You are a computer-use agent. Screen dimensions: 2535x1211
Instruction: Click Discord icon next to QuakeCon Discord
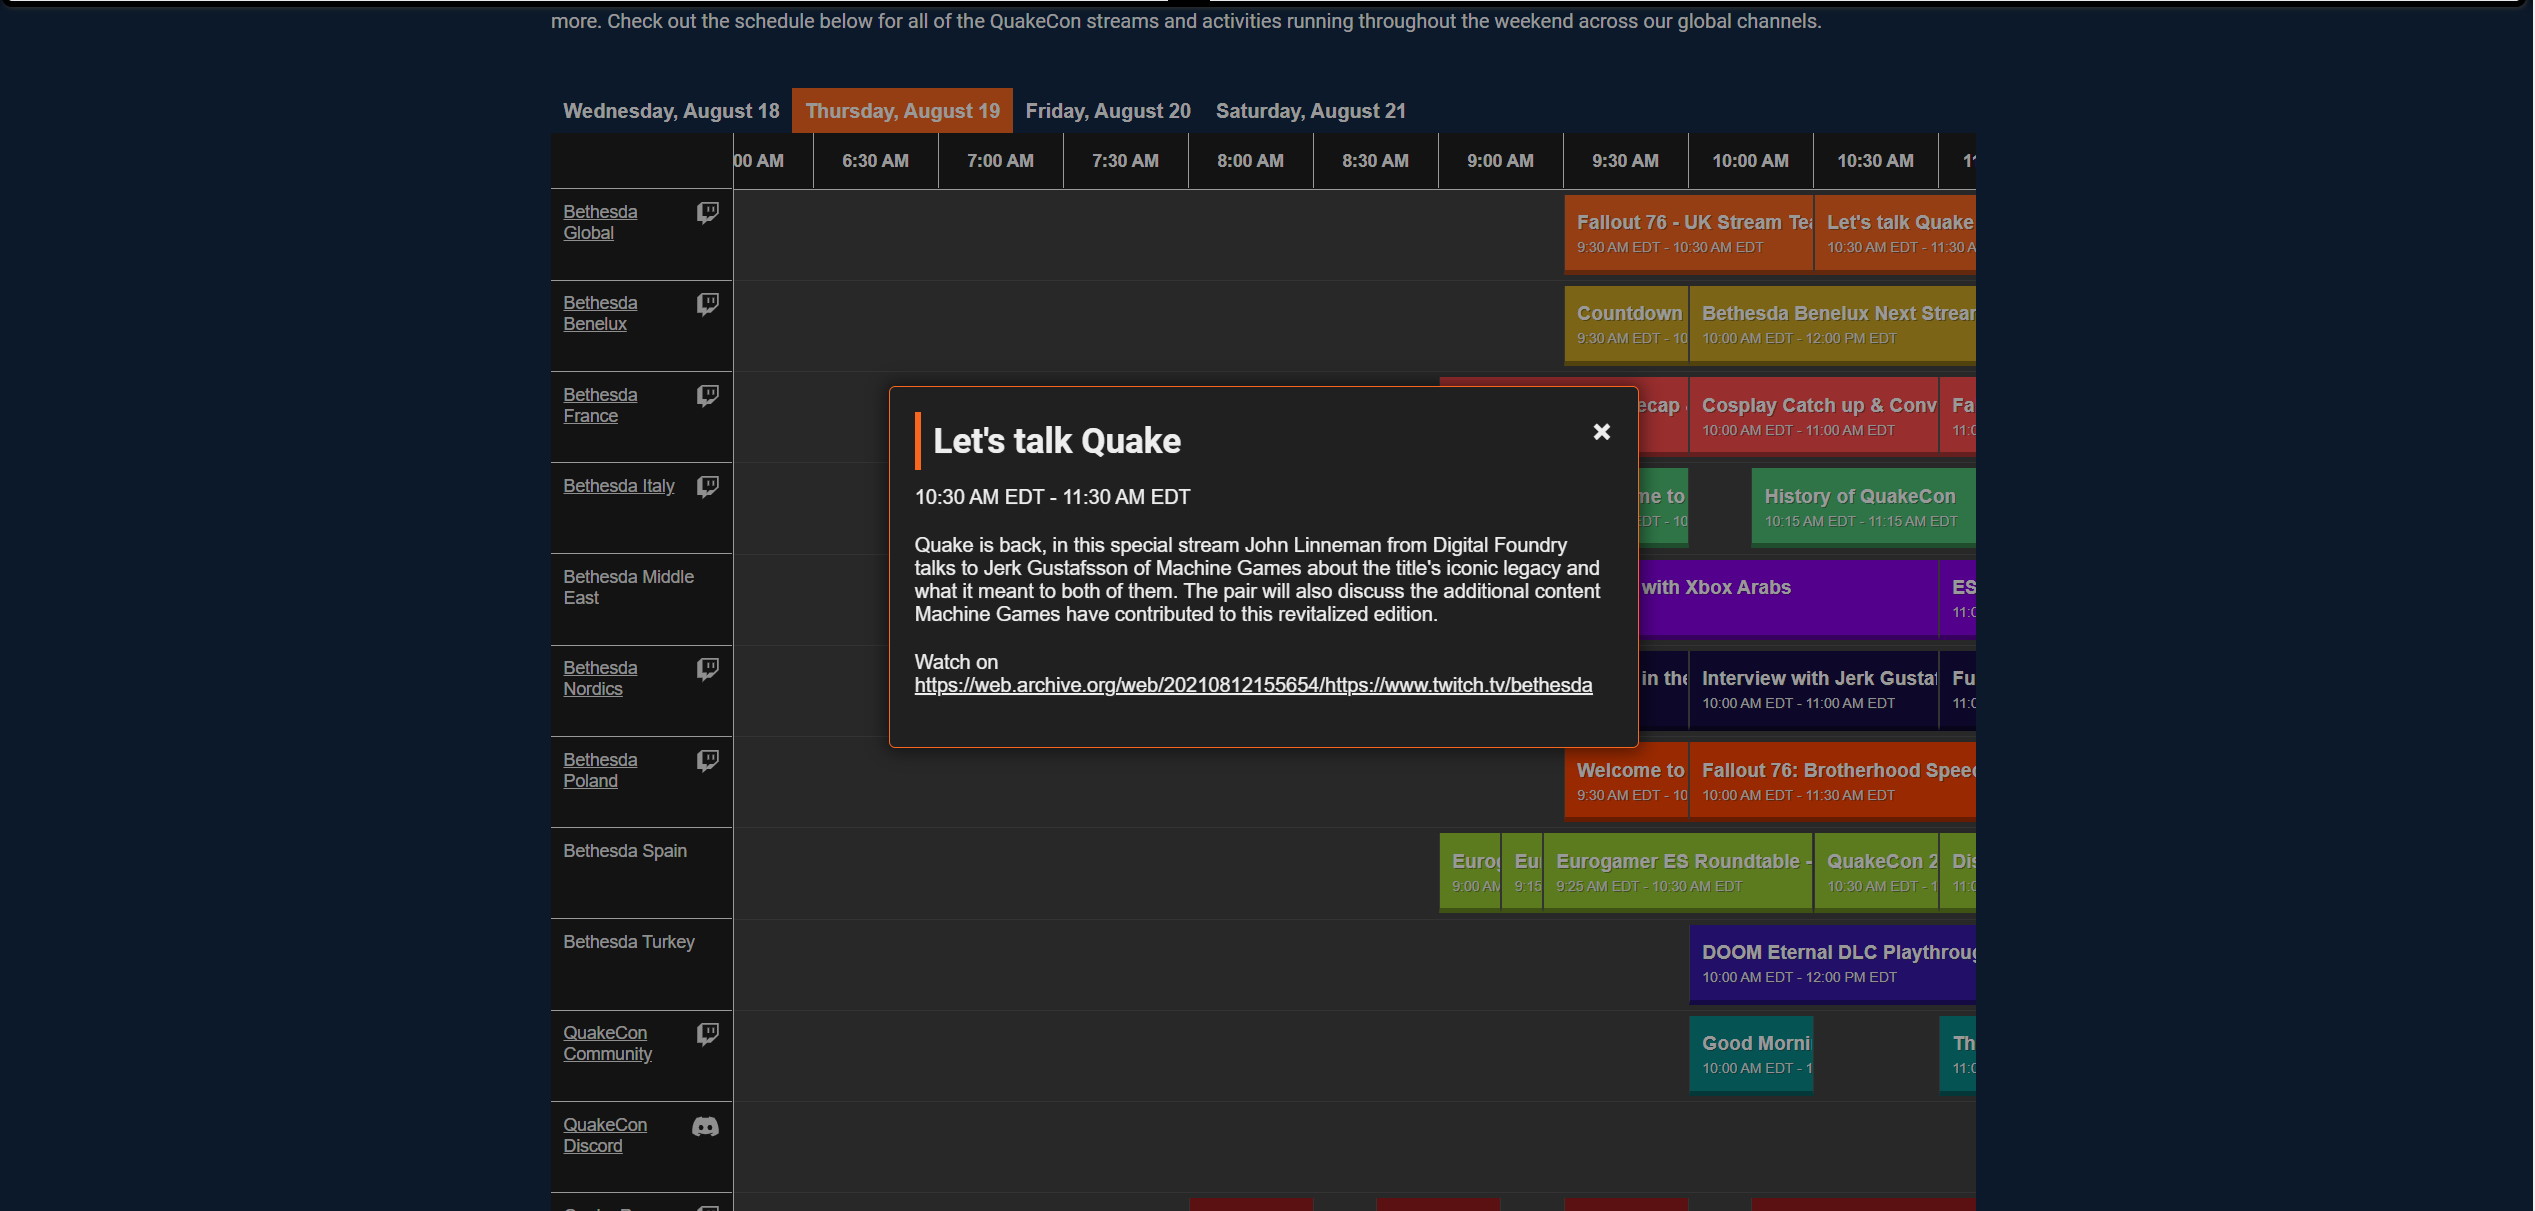705,1126
